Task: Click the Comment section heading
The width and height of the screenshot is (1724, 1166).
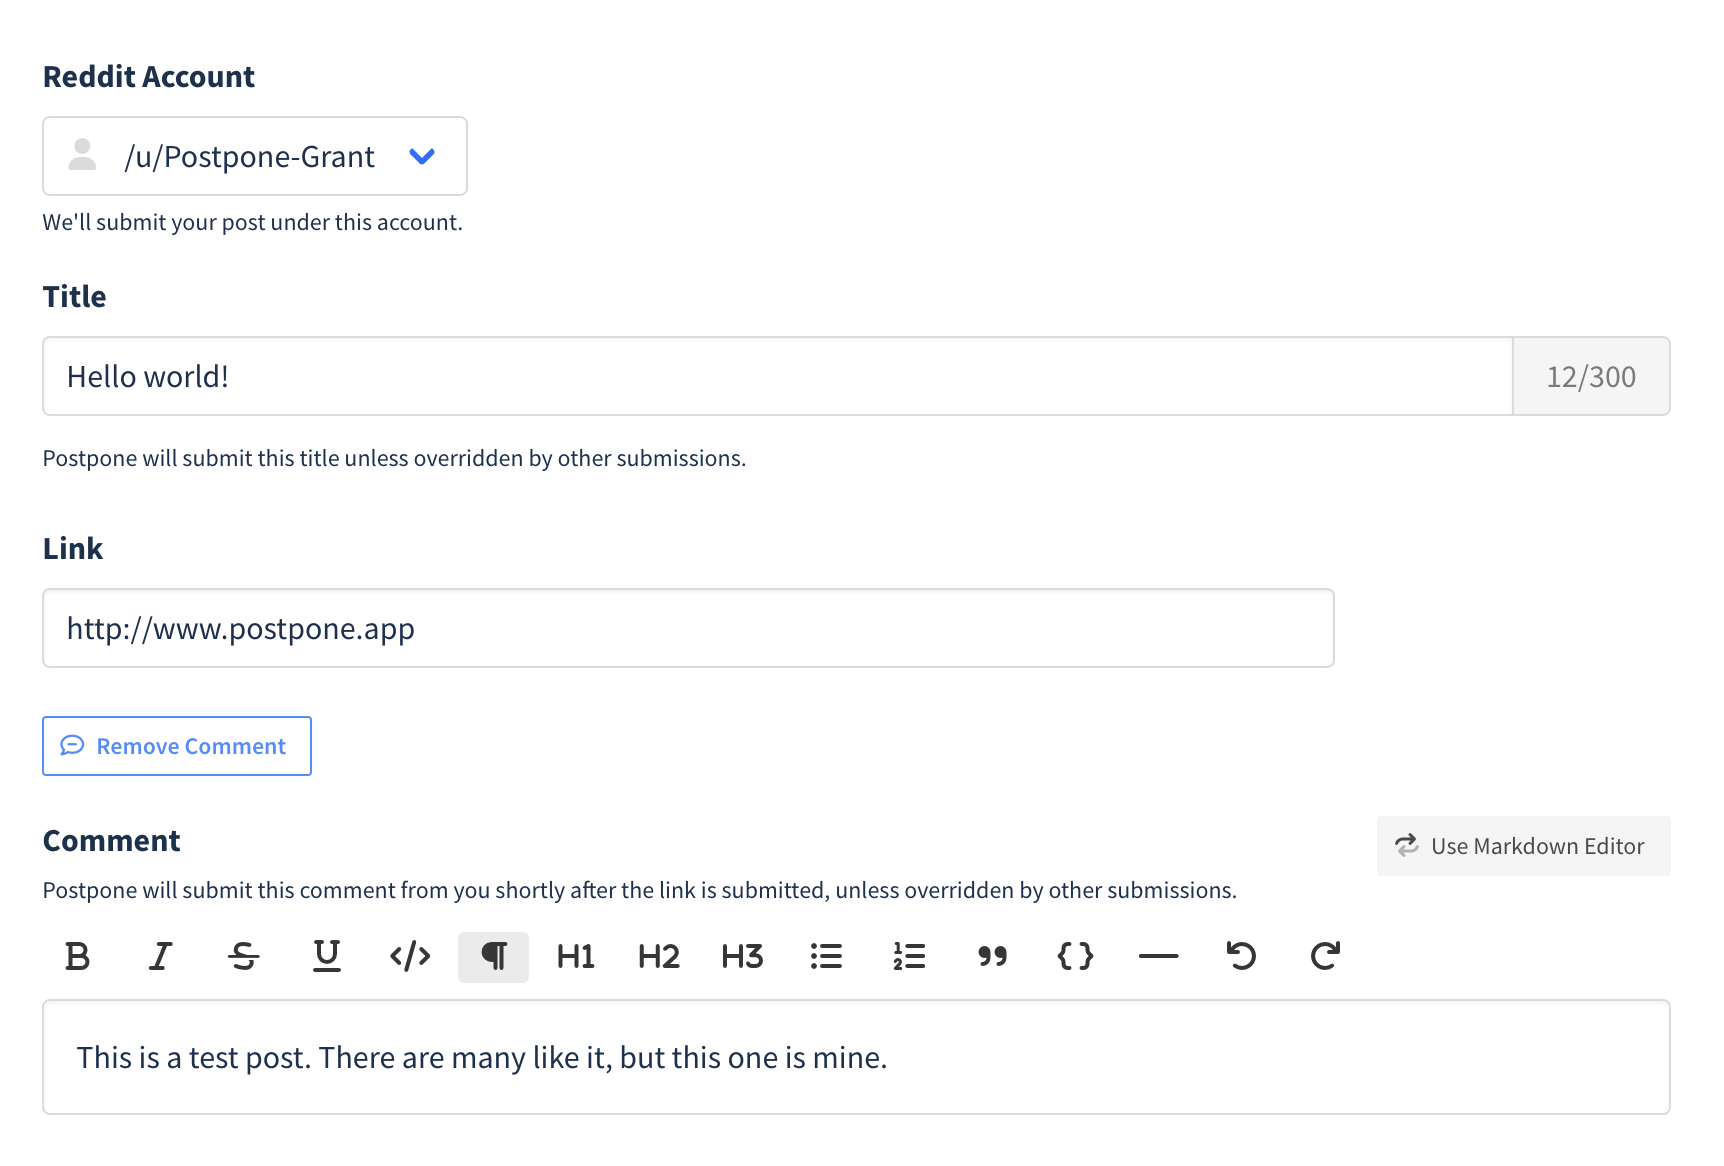Action: tap(112, 841)
